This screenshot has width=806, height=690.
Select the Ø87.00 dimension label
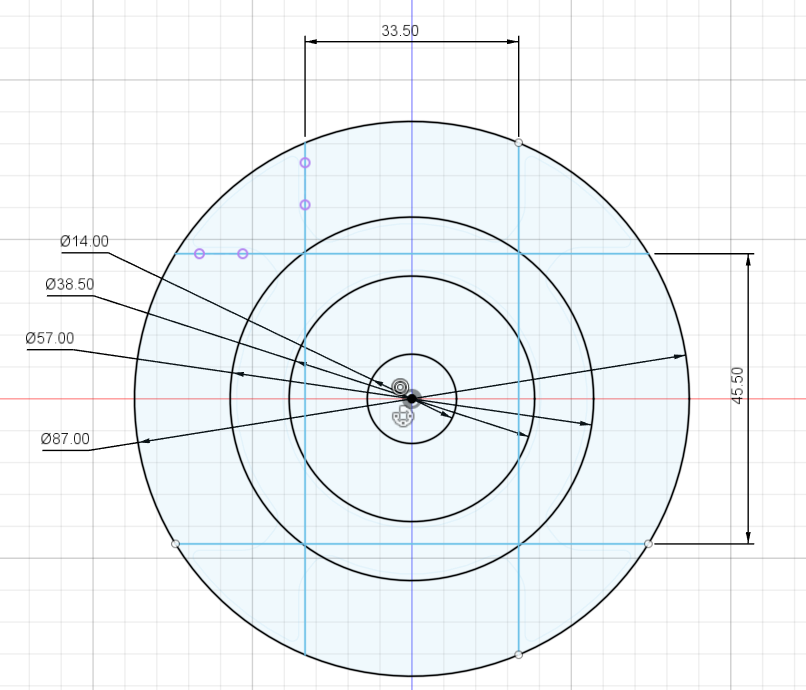[64, 439]
